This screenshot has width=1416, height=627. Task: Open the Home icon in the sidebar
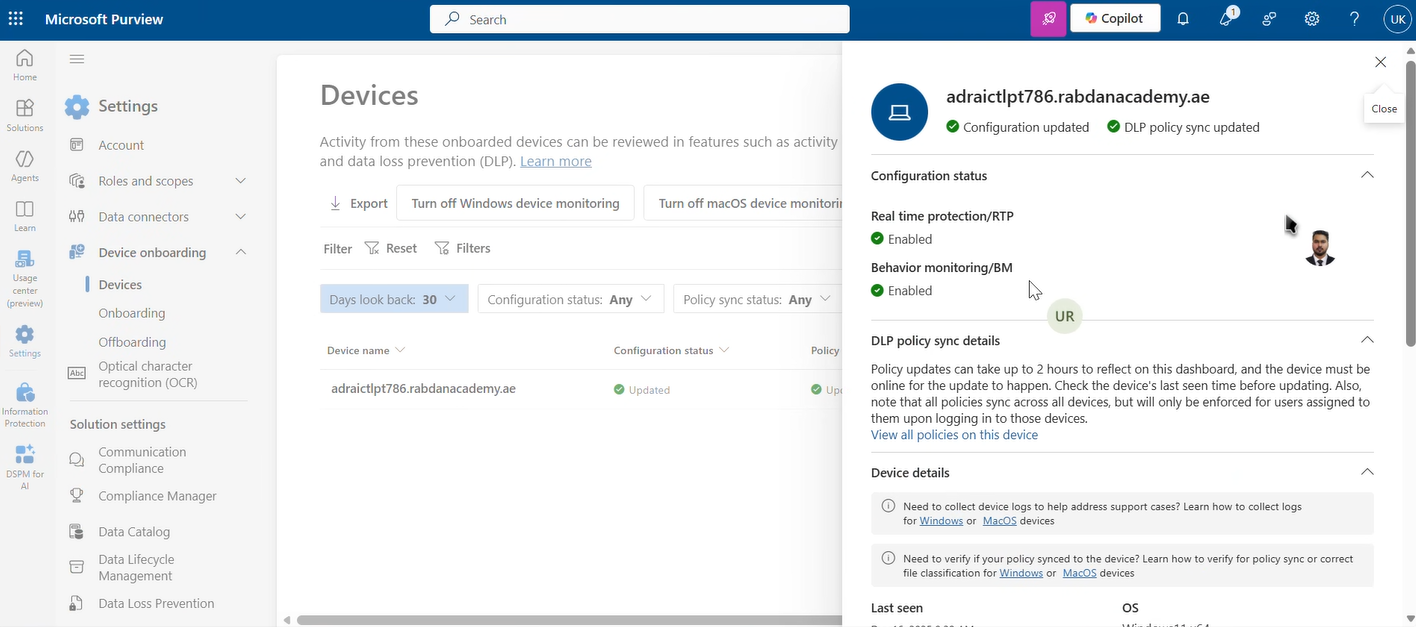[x=24, y=63]
